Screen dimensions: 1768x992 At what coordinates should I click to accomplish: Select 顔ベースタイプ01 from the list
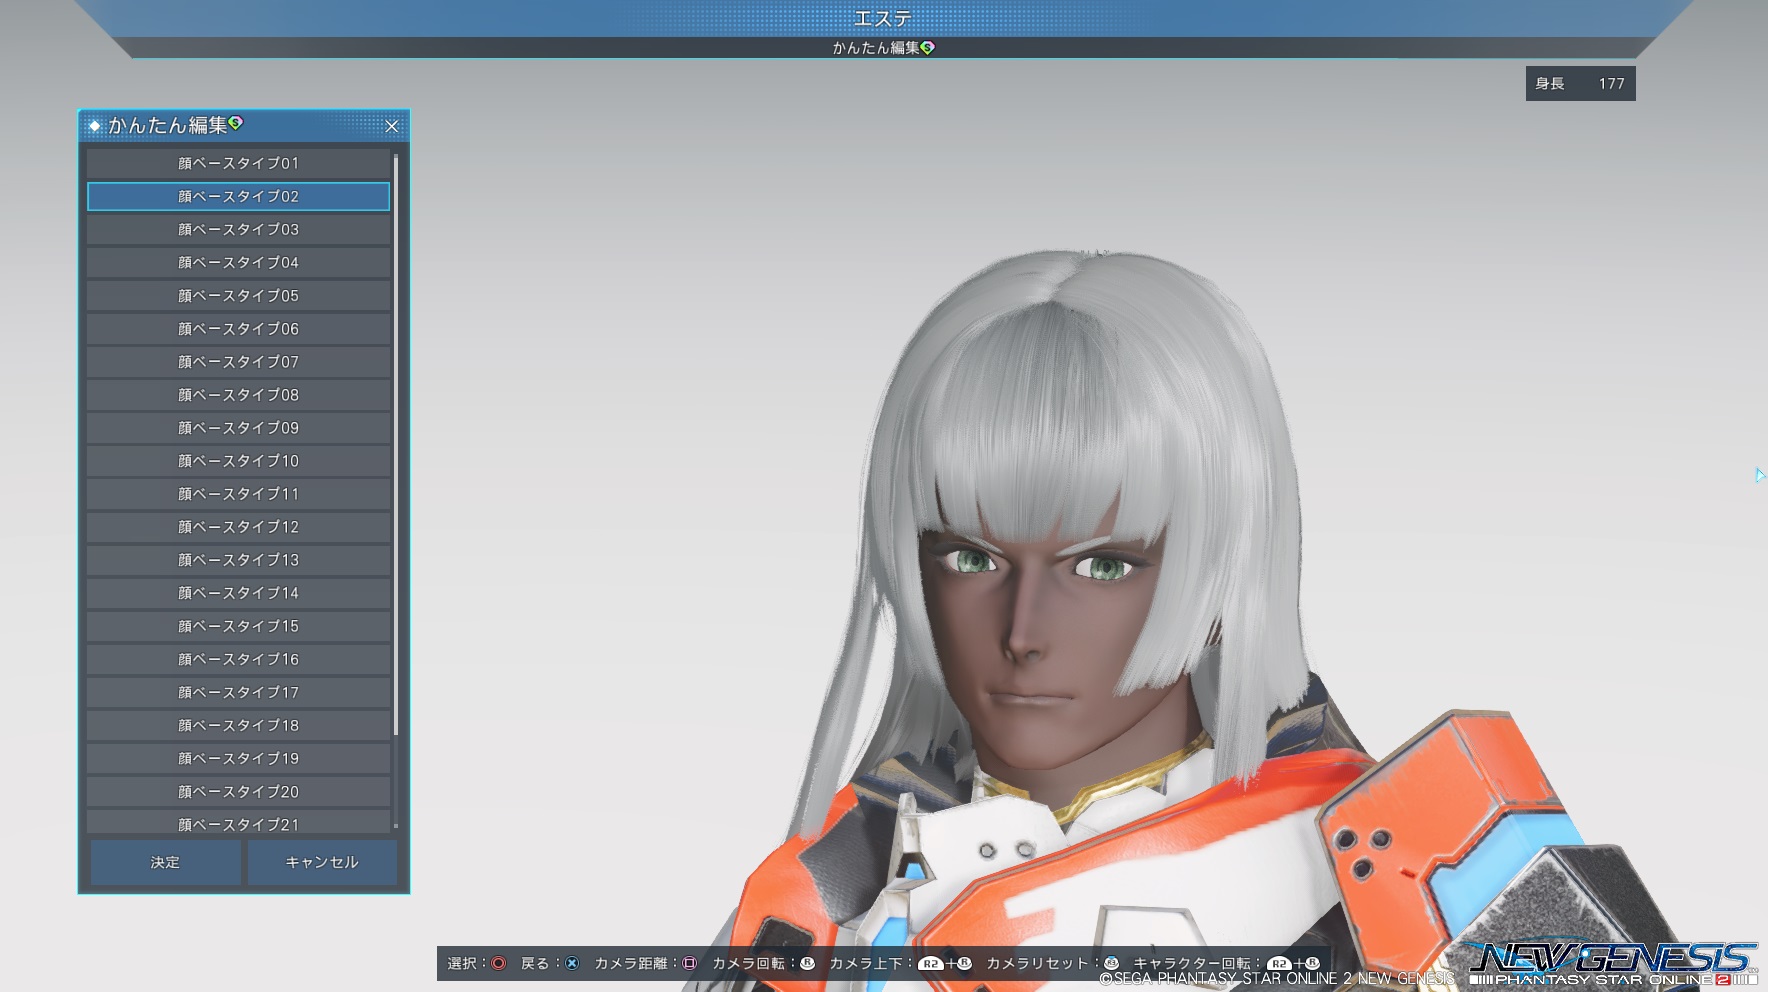(x=238, y=163)
